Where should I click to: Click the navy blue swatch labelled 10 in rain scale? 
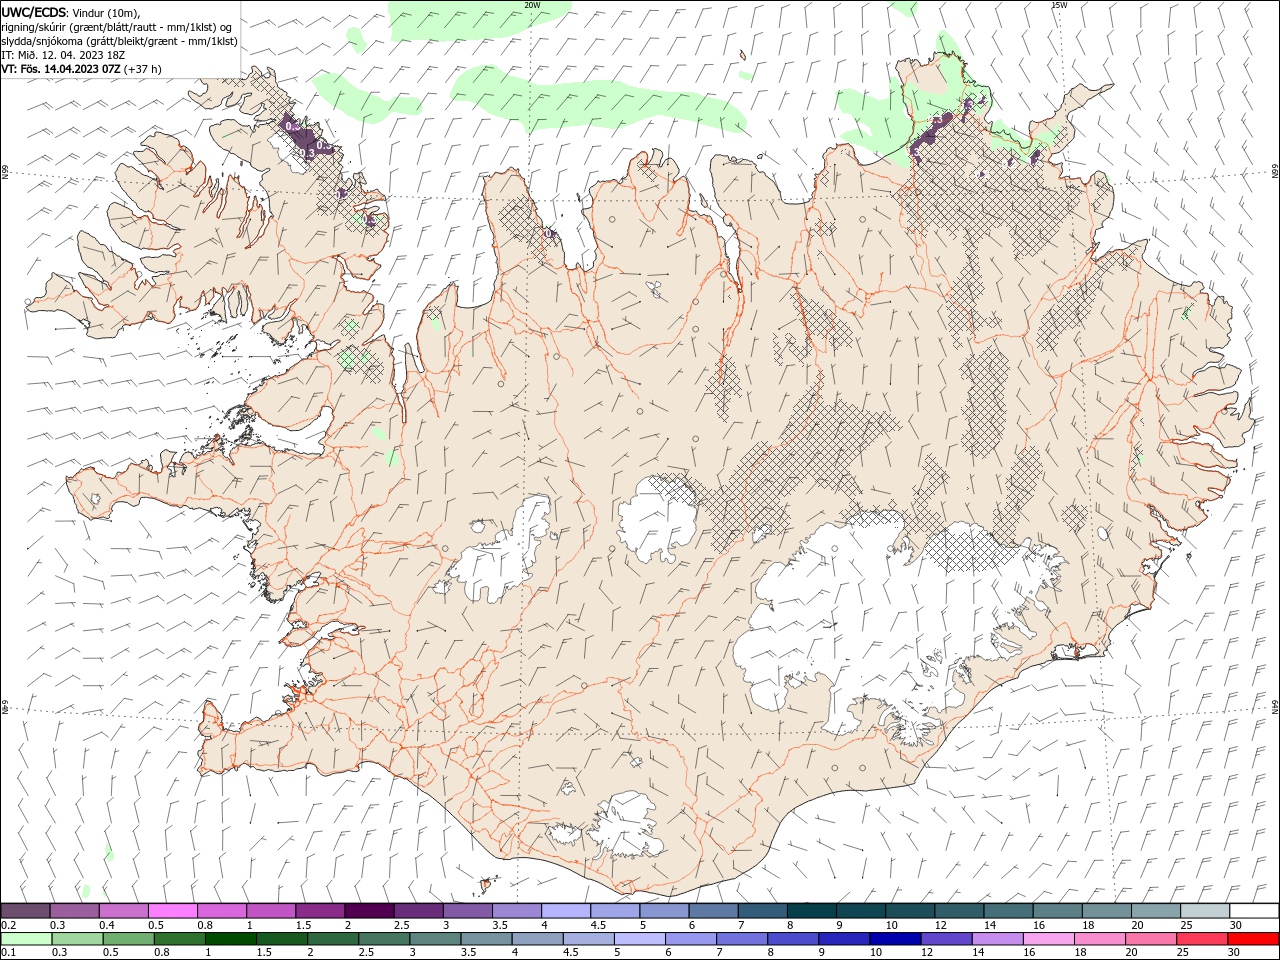pos(895,939)
